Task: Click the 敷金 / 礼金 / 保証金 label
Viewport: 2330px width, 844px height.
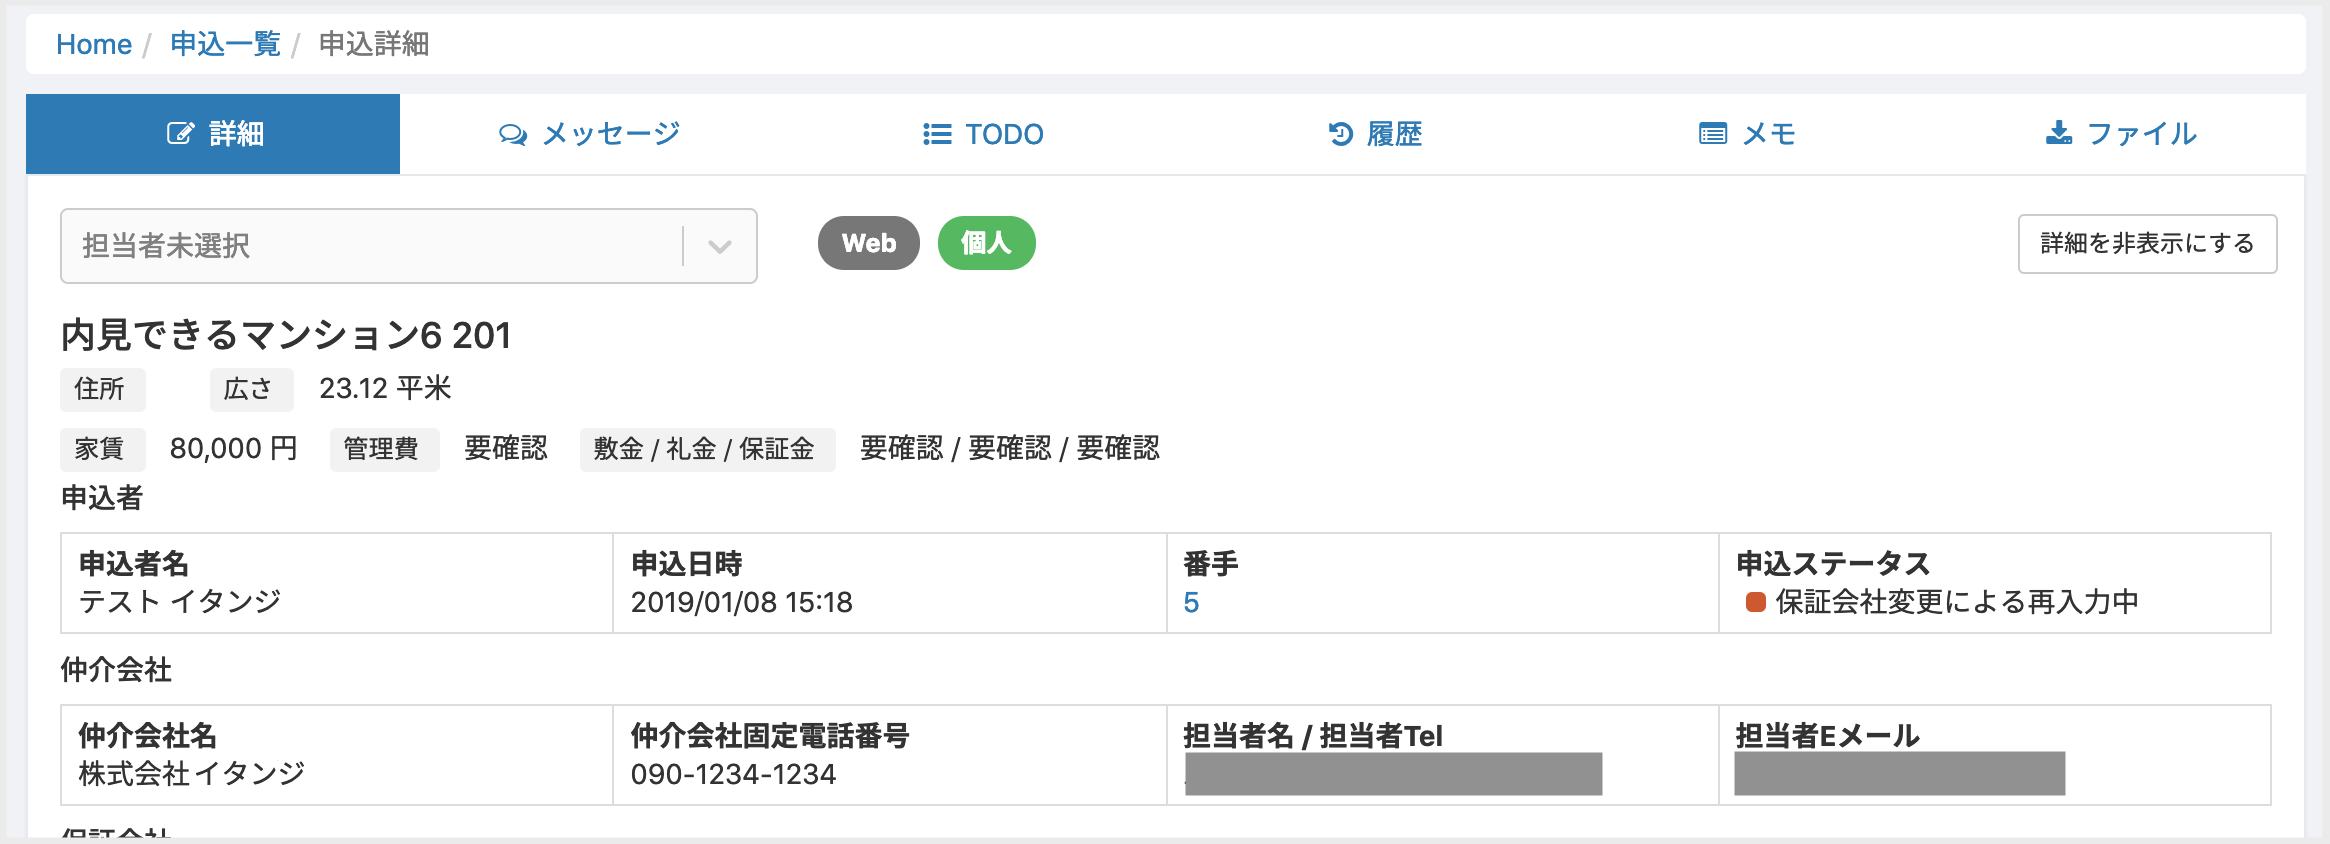Action: (x=707, y=449)
